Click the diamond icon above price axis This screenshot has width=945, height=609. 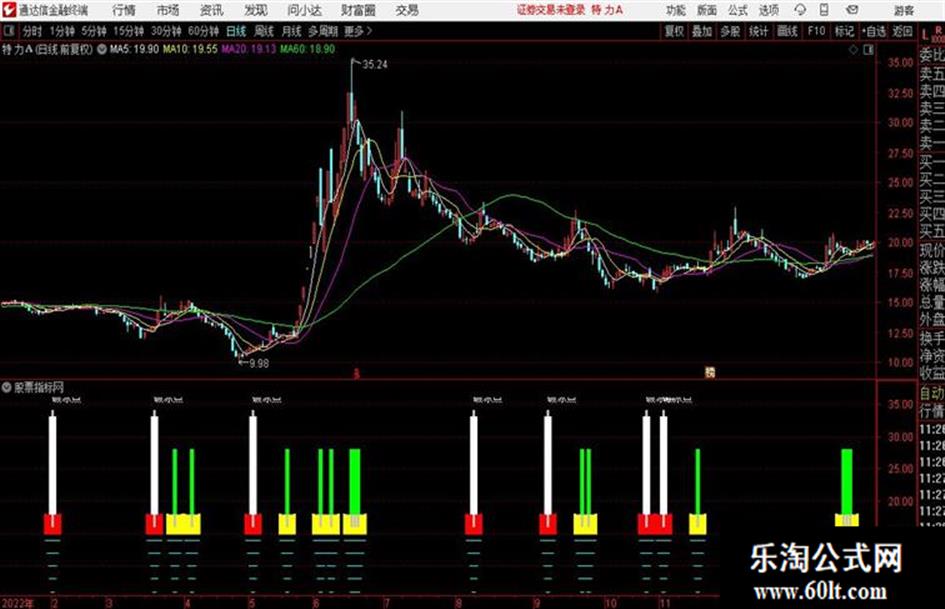[853, 50]
